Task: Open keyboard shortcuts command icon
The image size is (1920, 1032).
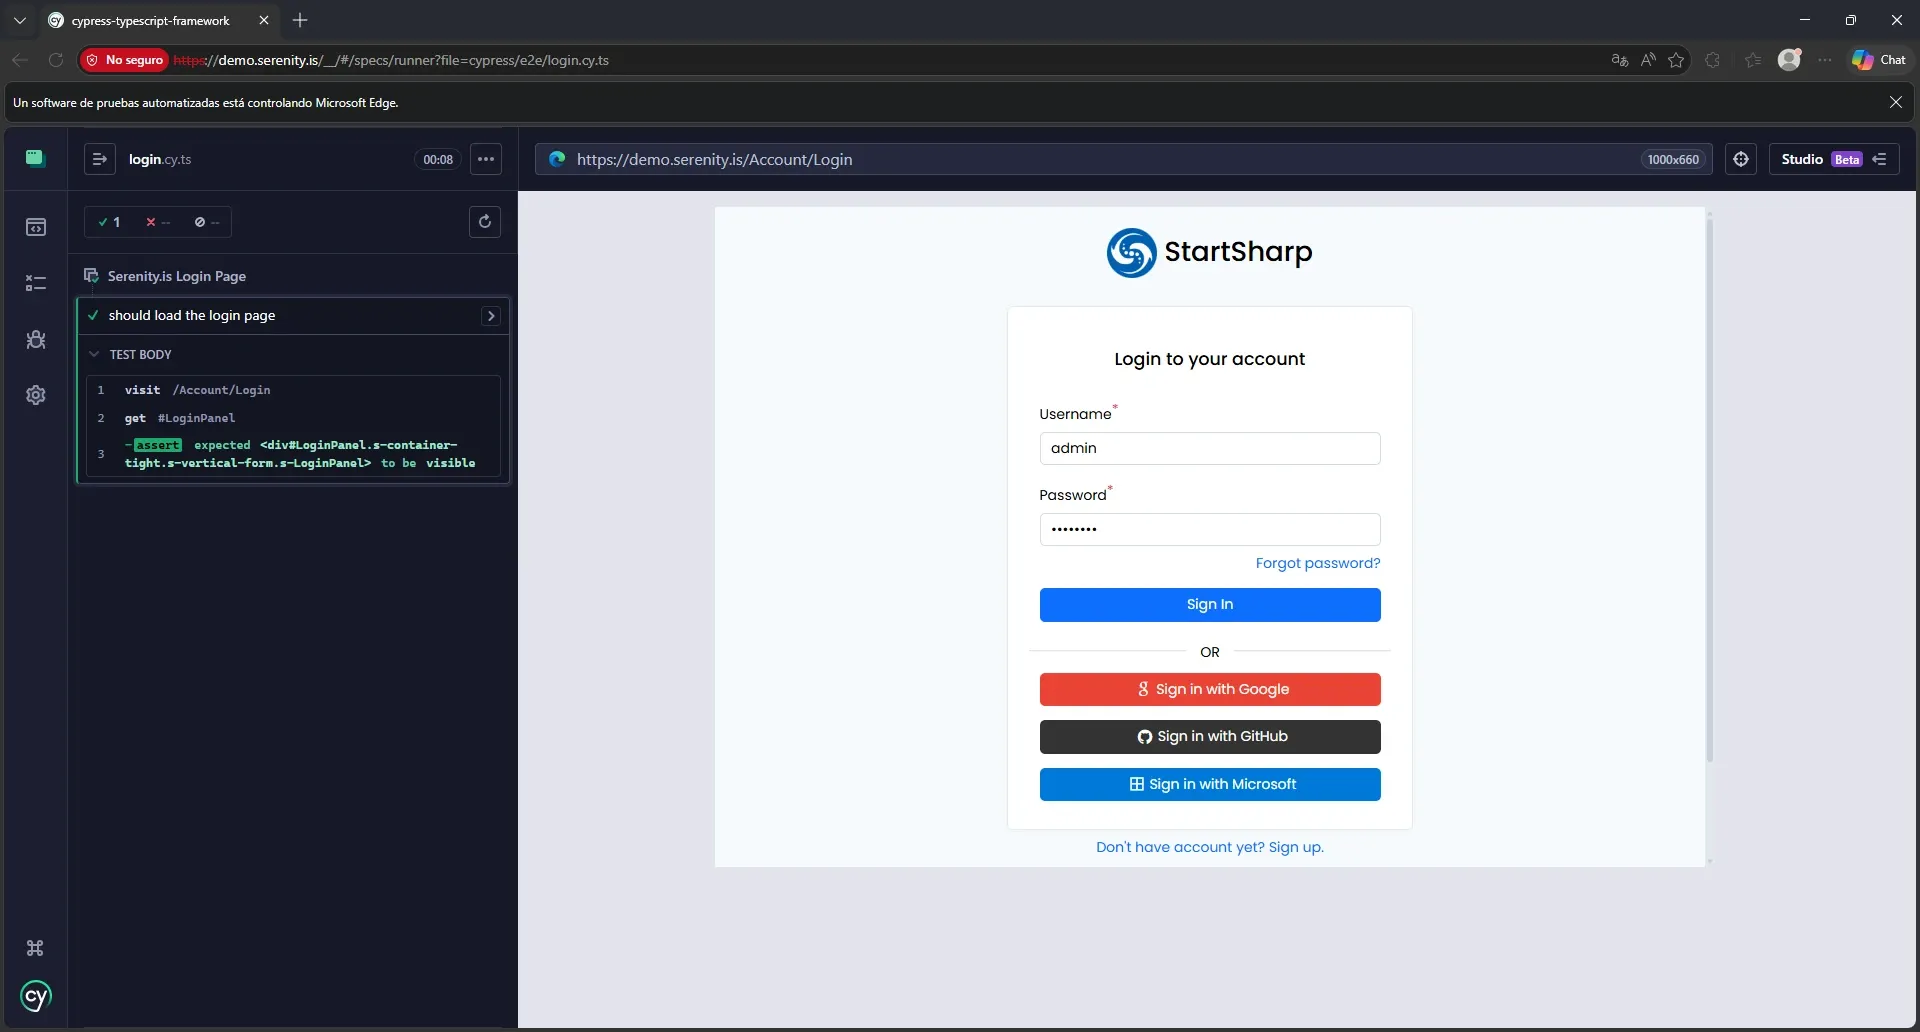Action: [35, 948]
